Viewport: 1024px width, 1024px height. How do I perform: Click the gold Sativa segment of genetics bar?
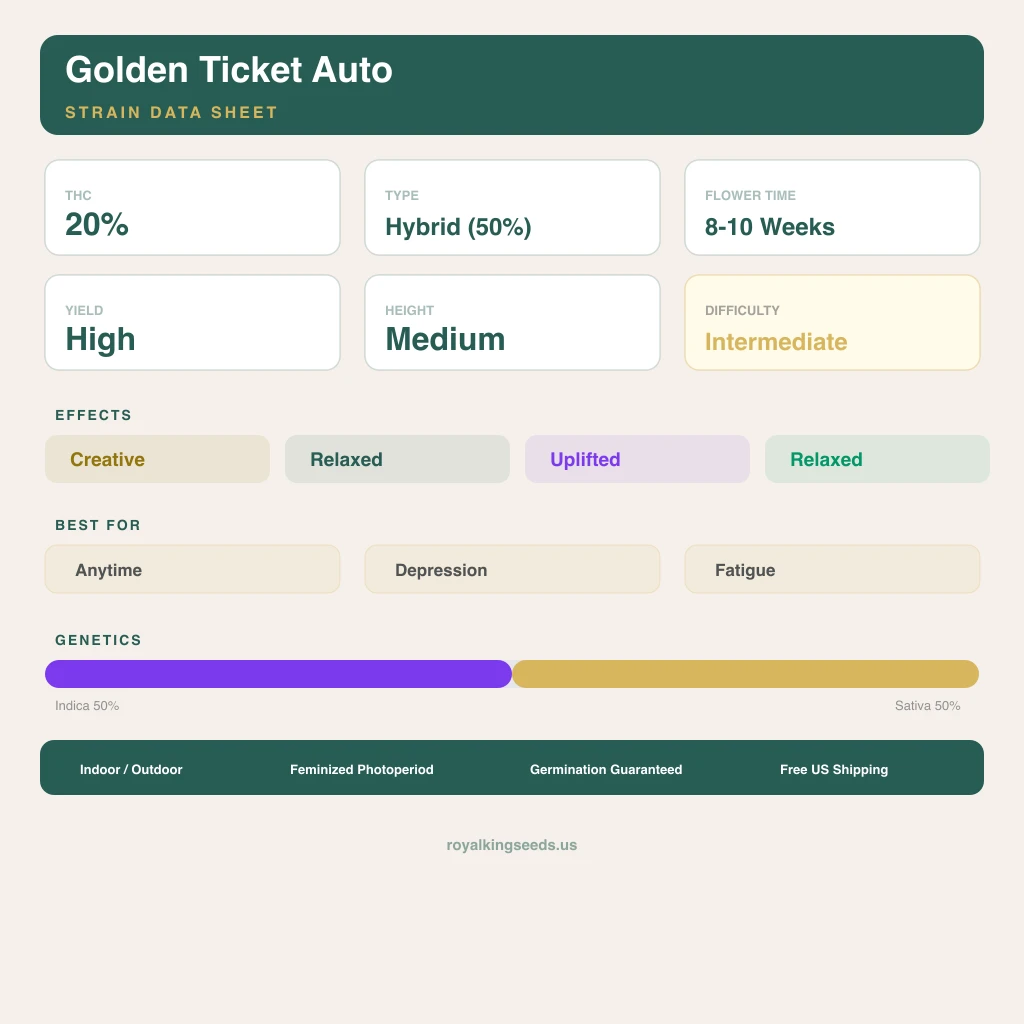coord(745,674)
